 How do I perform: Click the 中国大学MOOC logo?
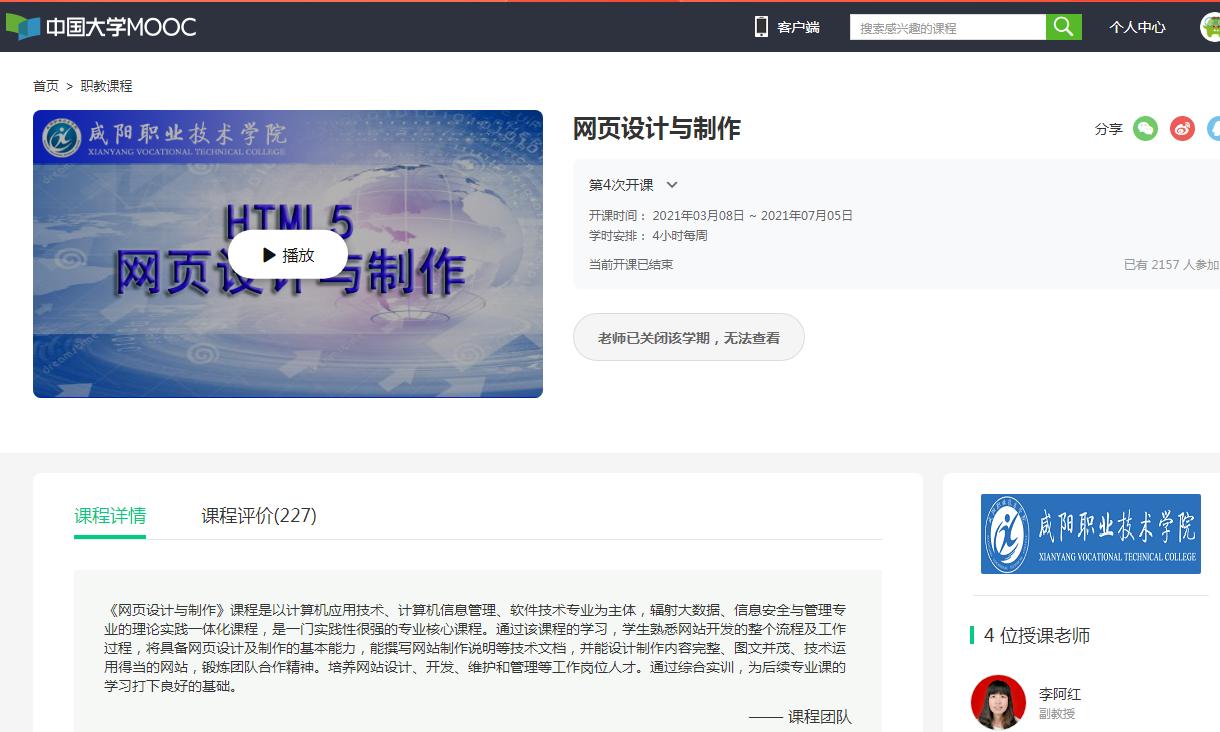100,27
